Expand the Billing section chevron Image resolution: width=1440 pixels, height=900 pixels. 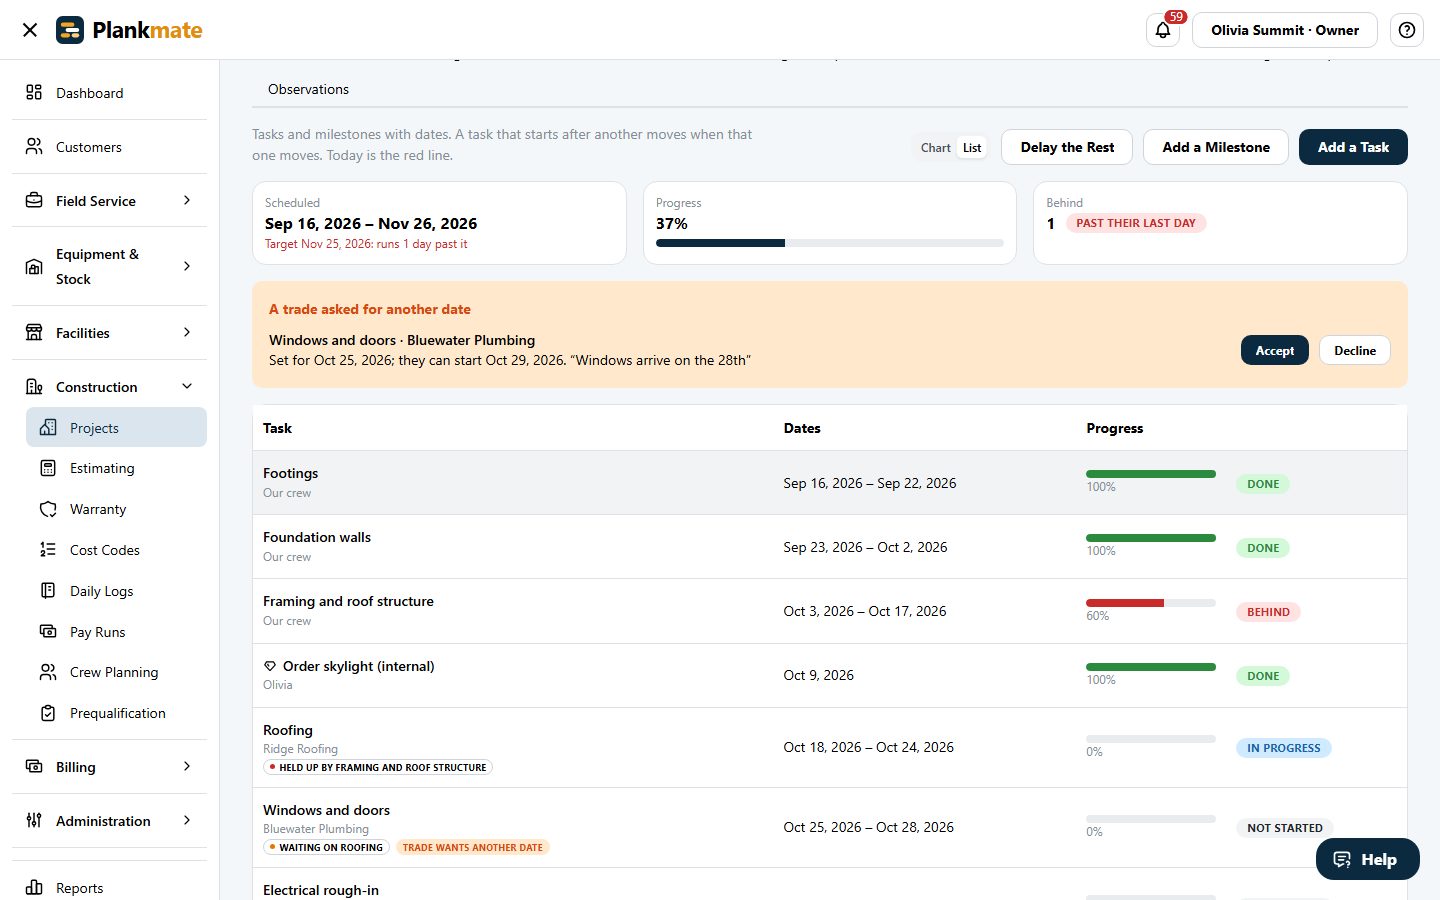pos(187,767)
